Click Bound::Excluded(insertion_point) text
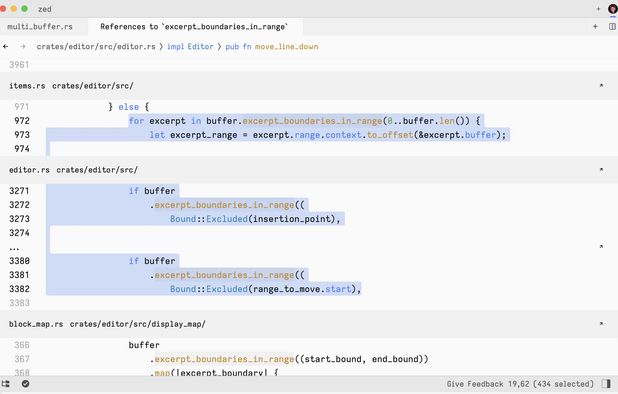The image size is (618, 394). (253, 219)
